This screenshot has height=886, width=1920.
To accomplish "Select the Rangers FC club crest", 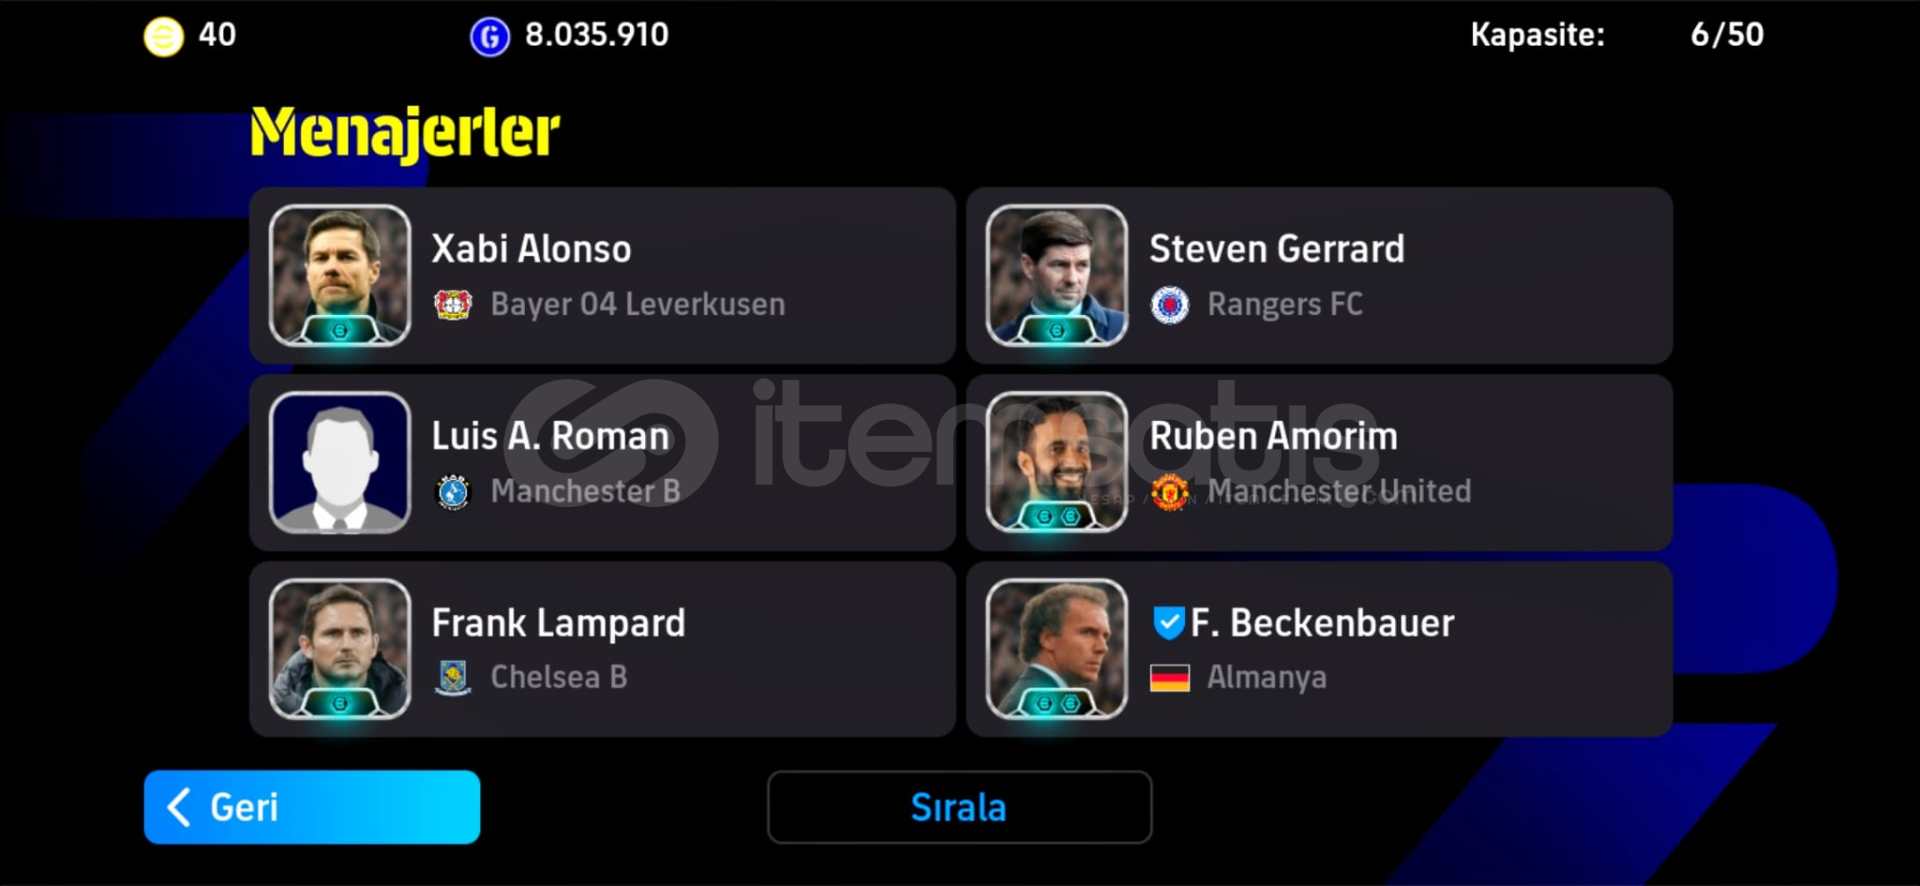I will 1170,304.
